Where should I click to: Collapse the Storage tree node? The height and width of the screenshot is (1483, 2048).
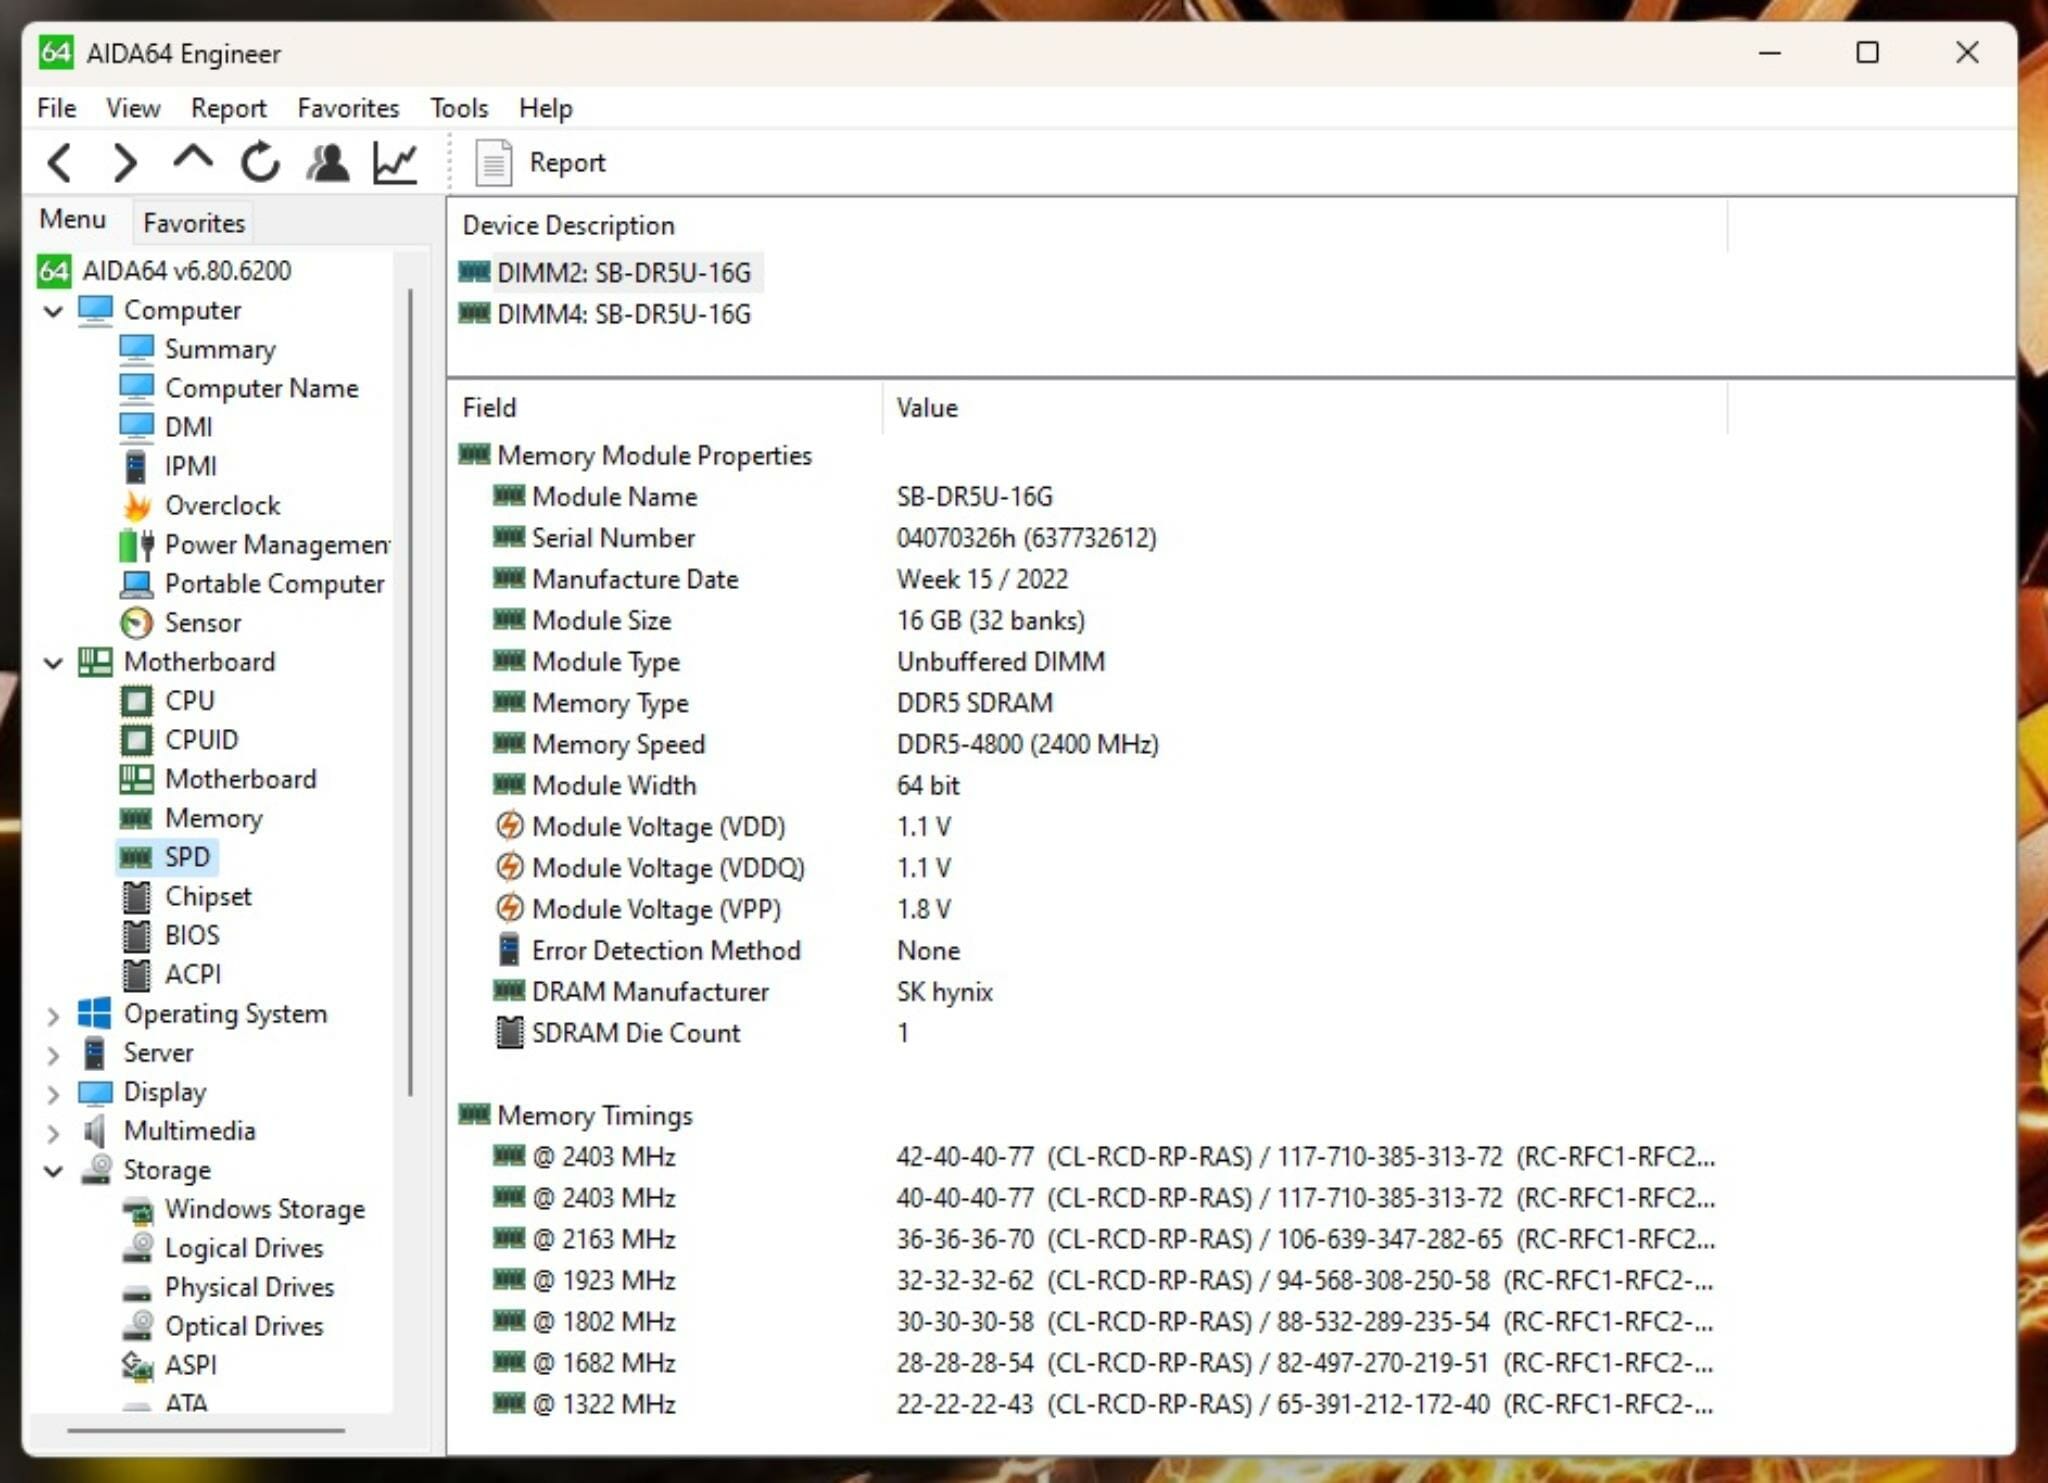(54, 1171)
